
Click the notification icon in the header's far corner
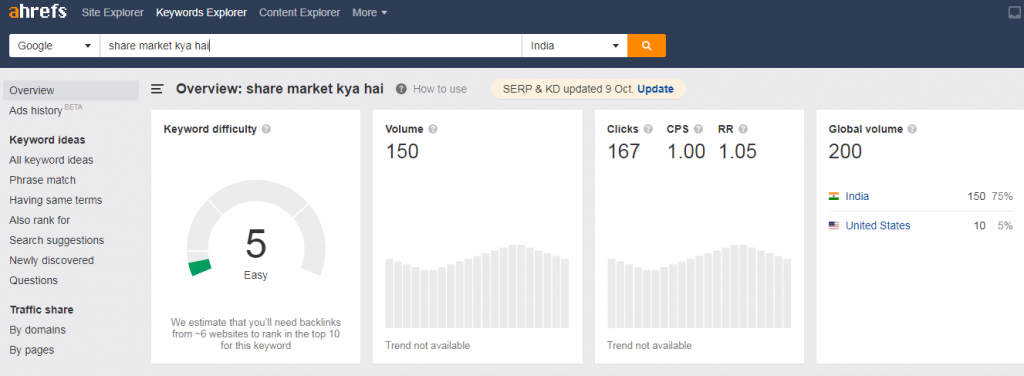point(1014,12)
